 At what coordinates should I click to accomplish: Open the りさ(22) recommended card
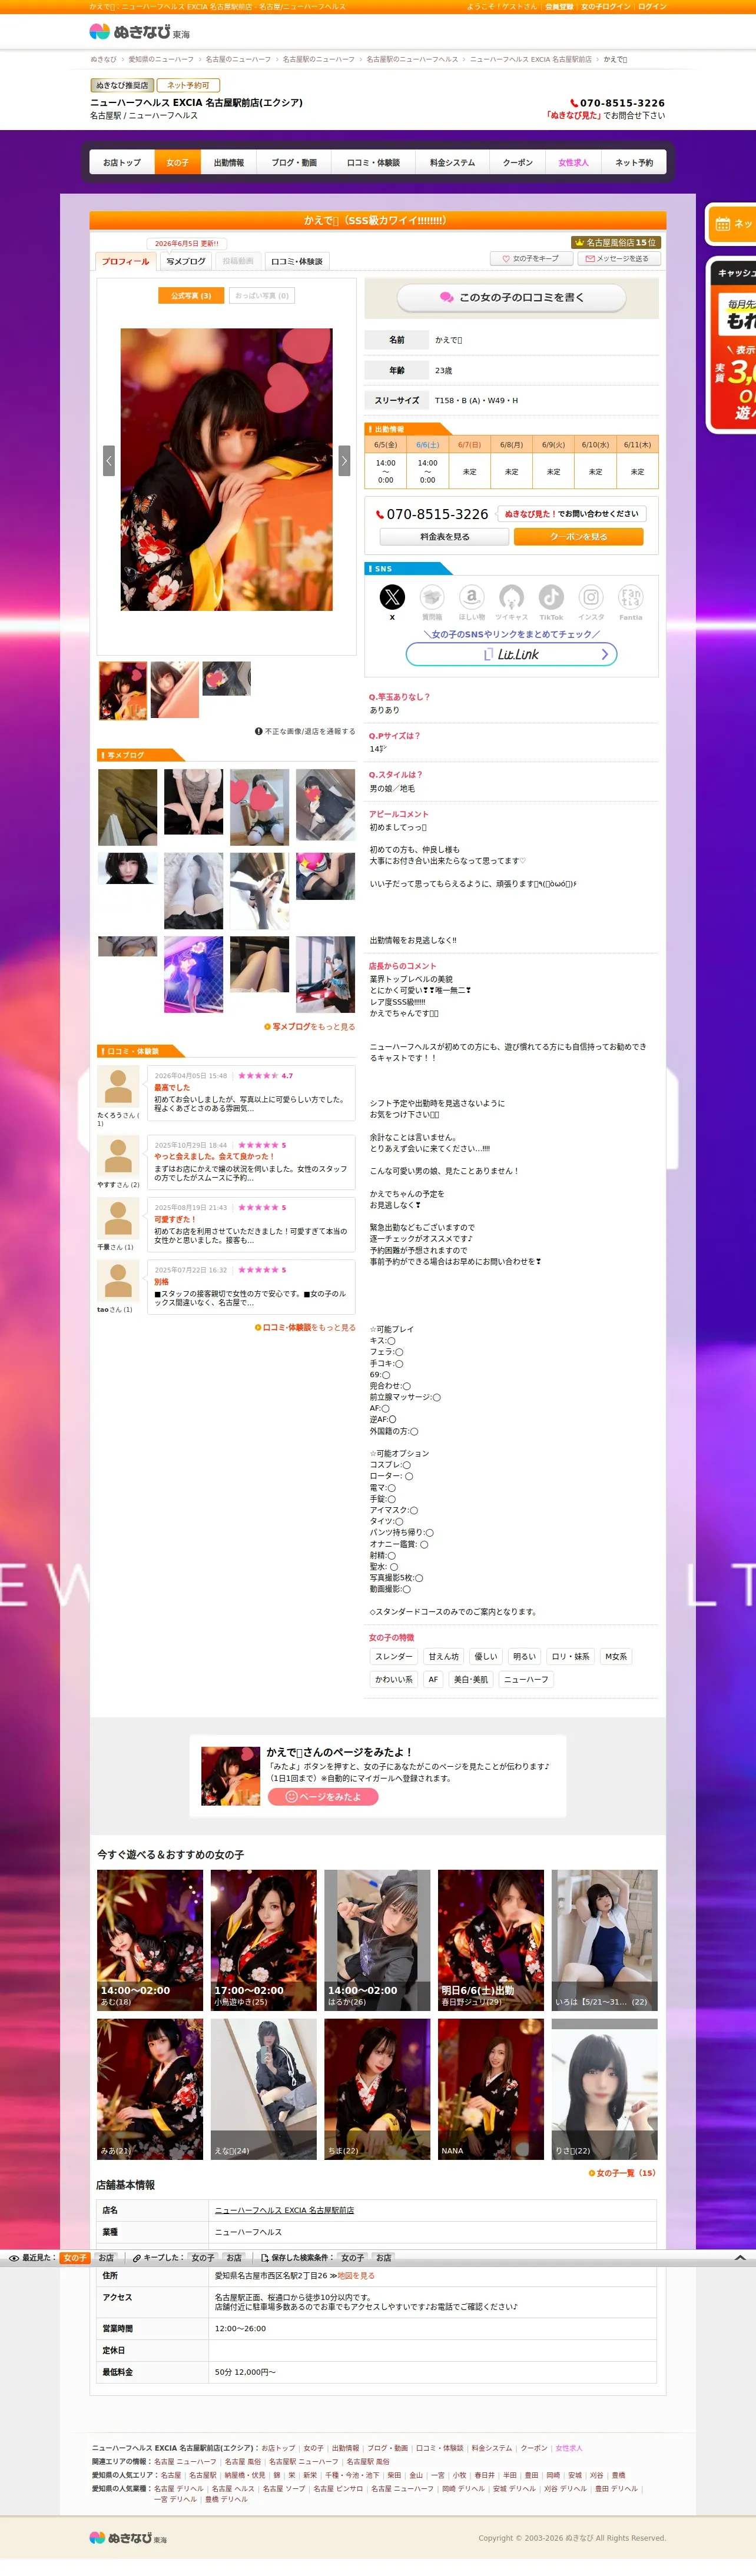tap(605, 2089)
